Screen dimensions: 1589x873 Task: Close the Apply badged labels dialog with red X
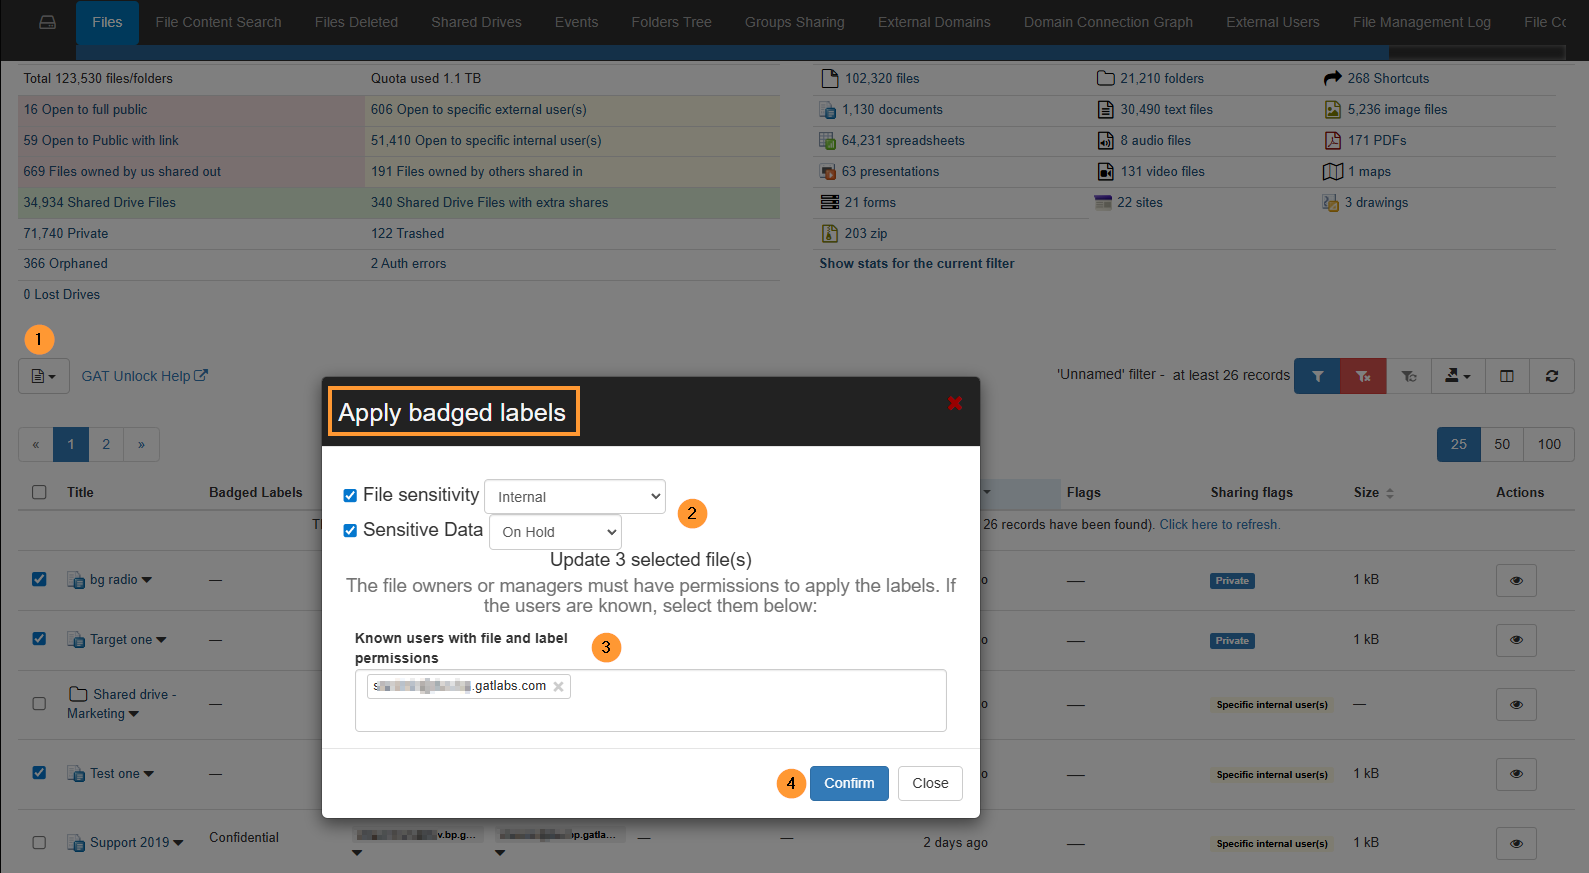955,403
